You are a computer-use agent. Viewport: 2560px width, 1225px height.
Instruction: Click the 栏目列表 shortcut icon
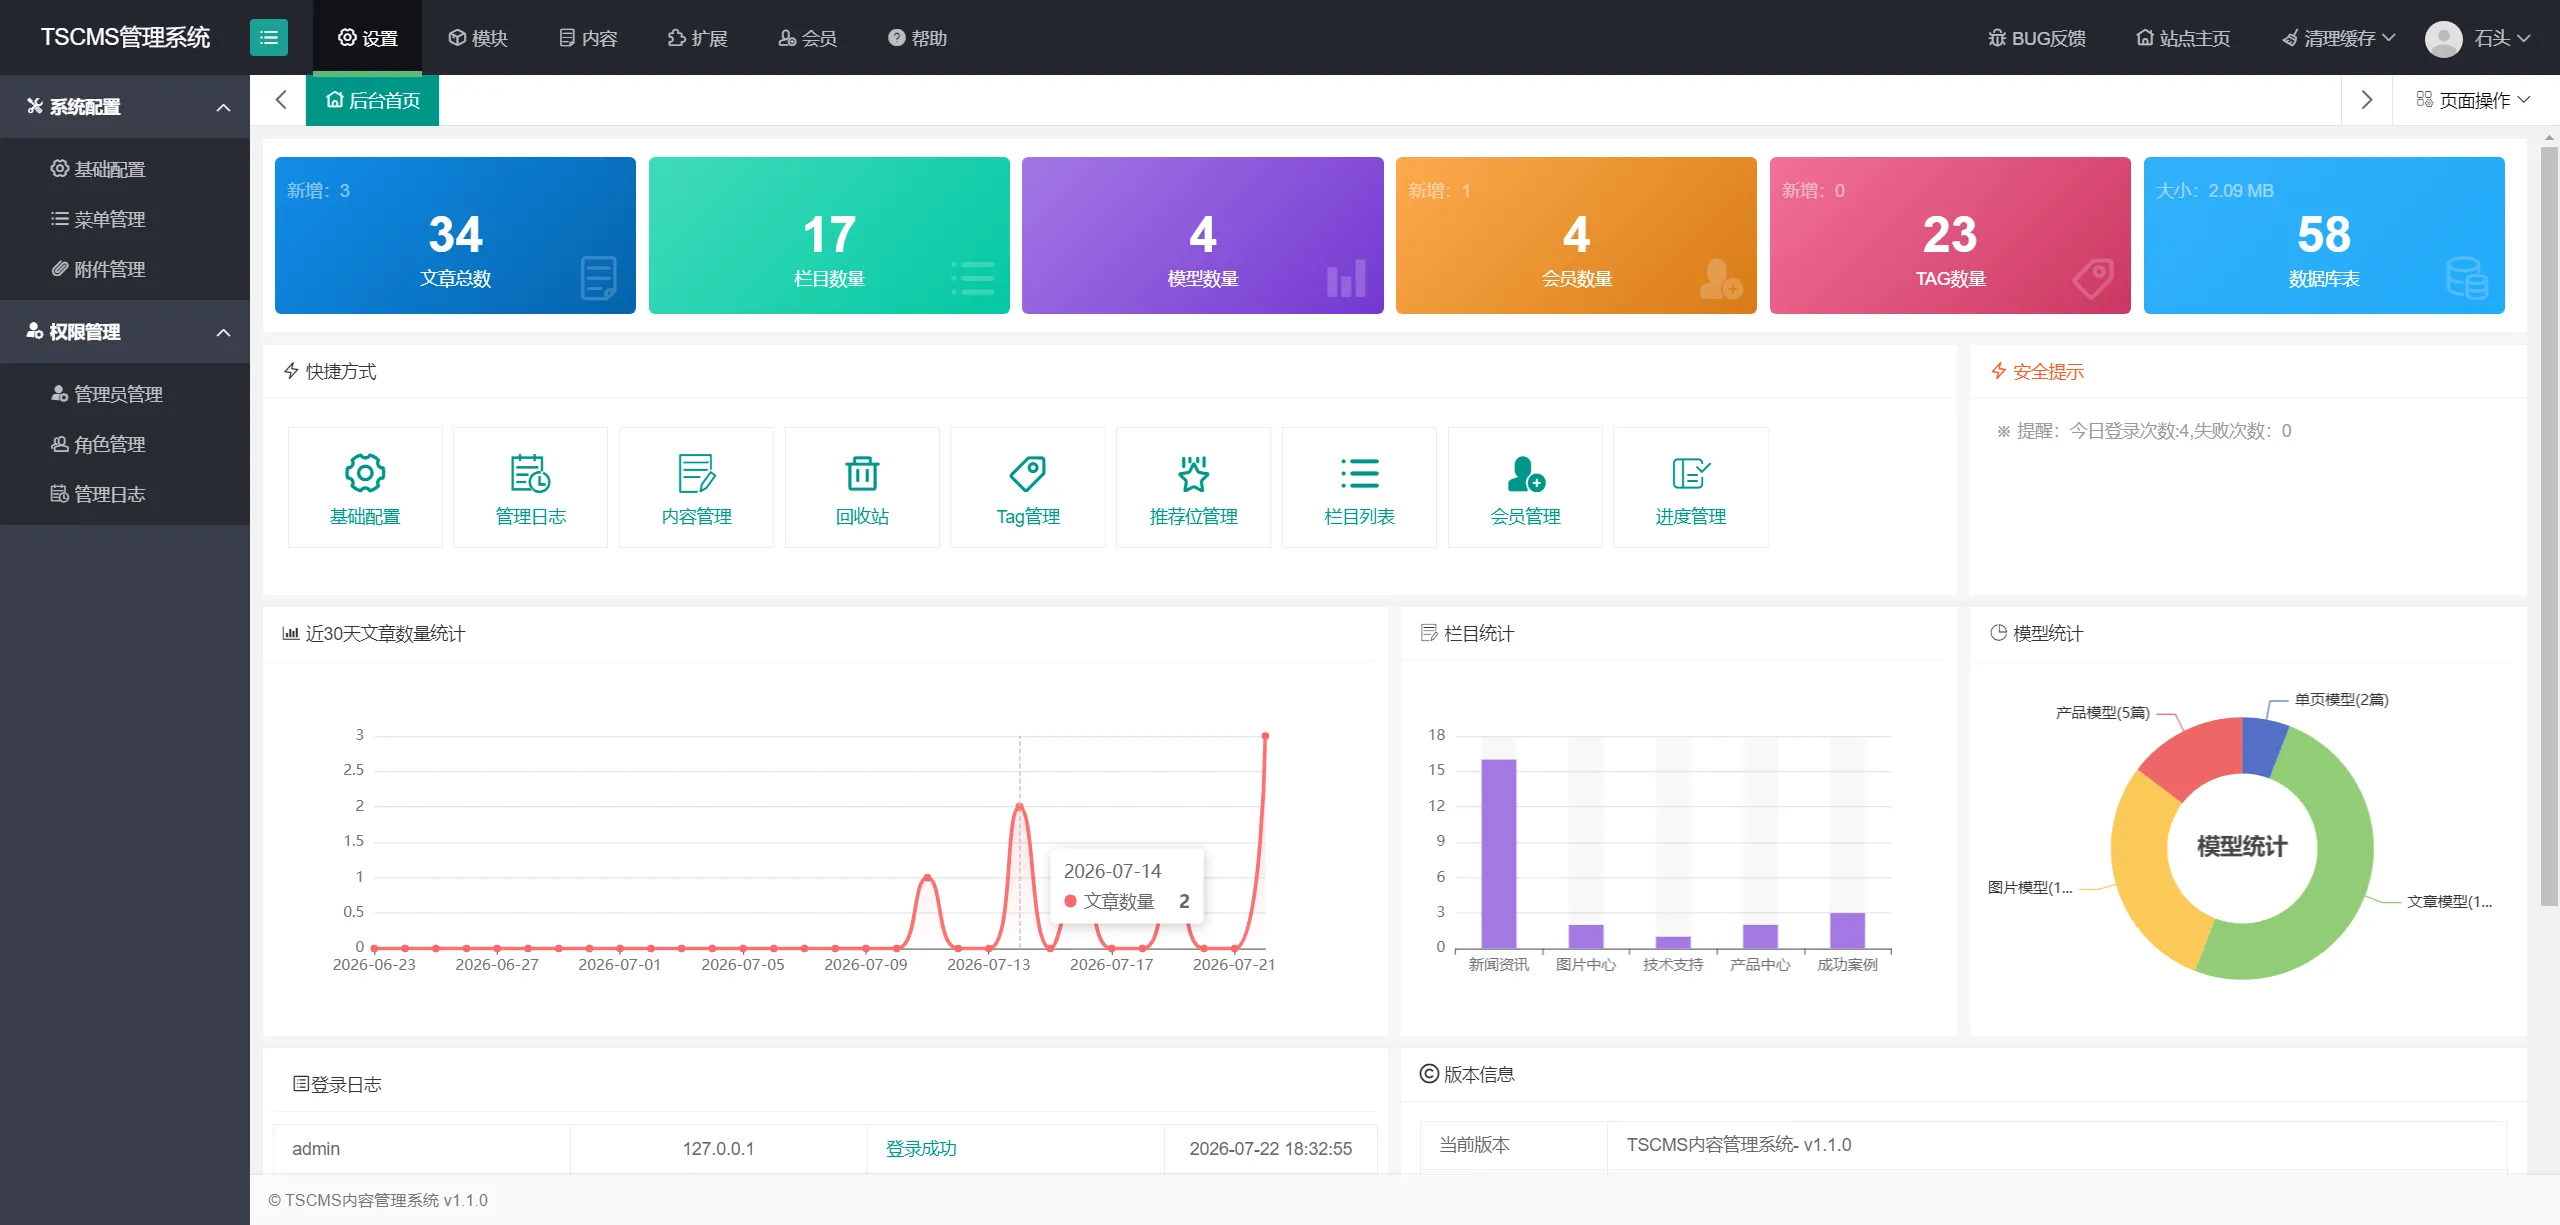click(1359, 473)
